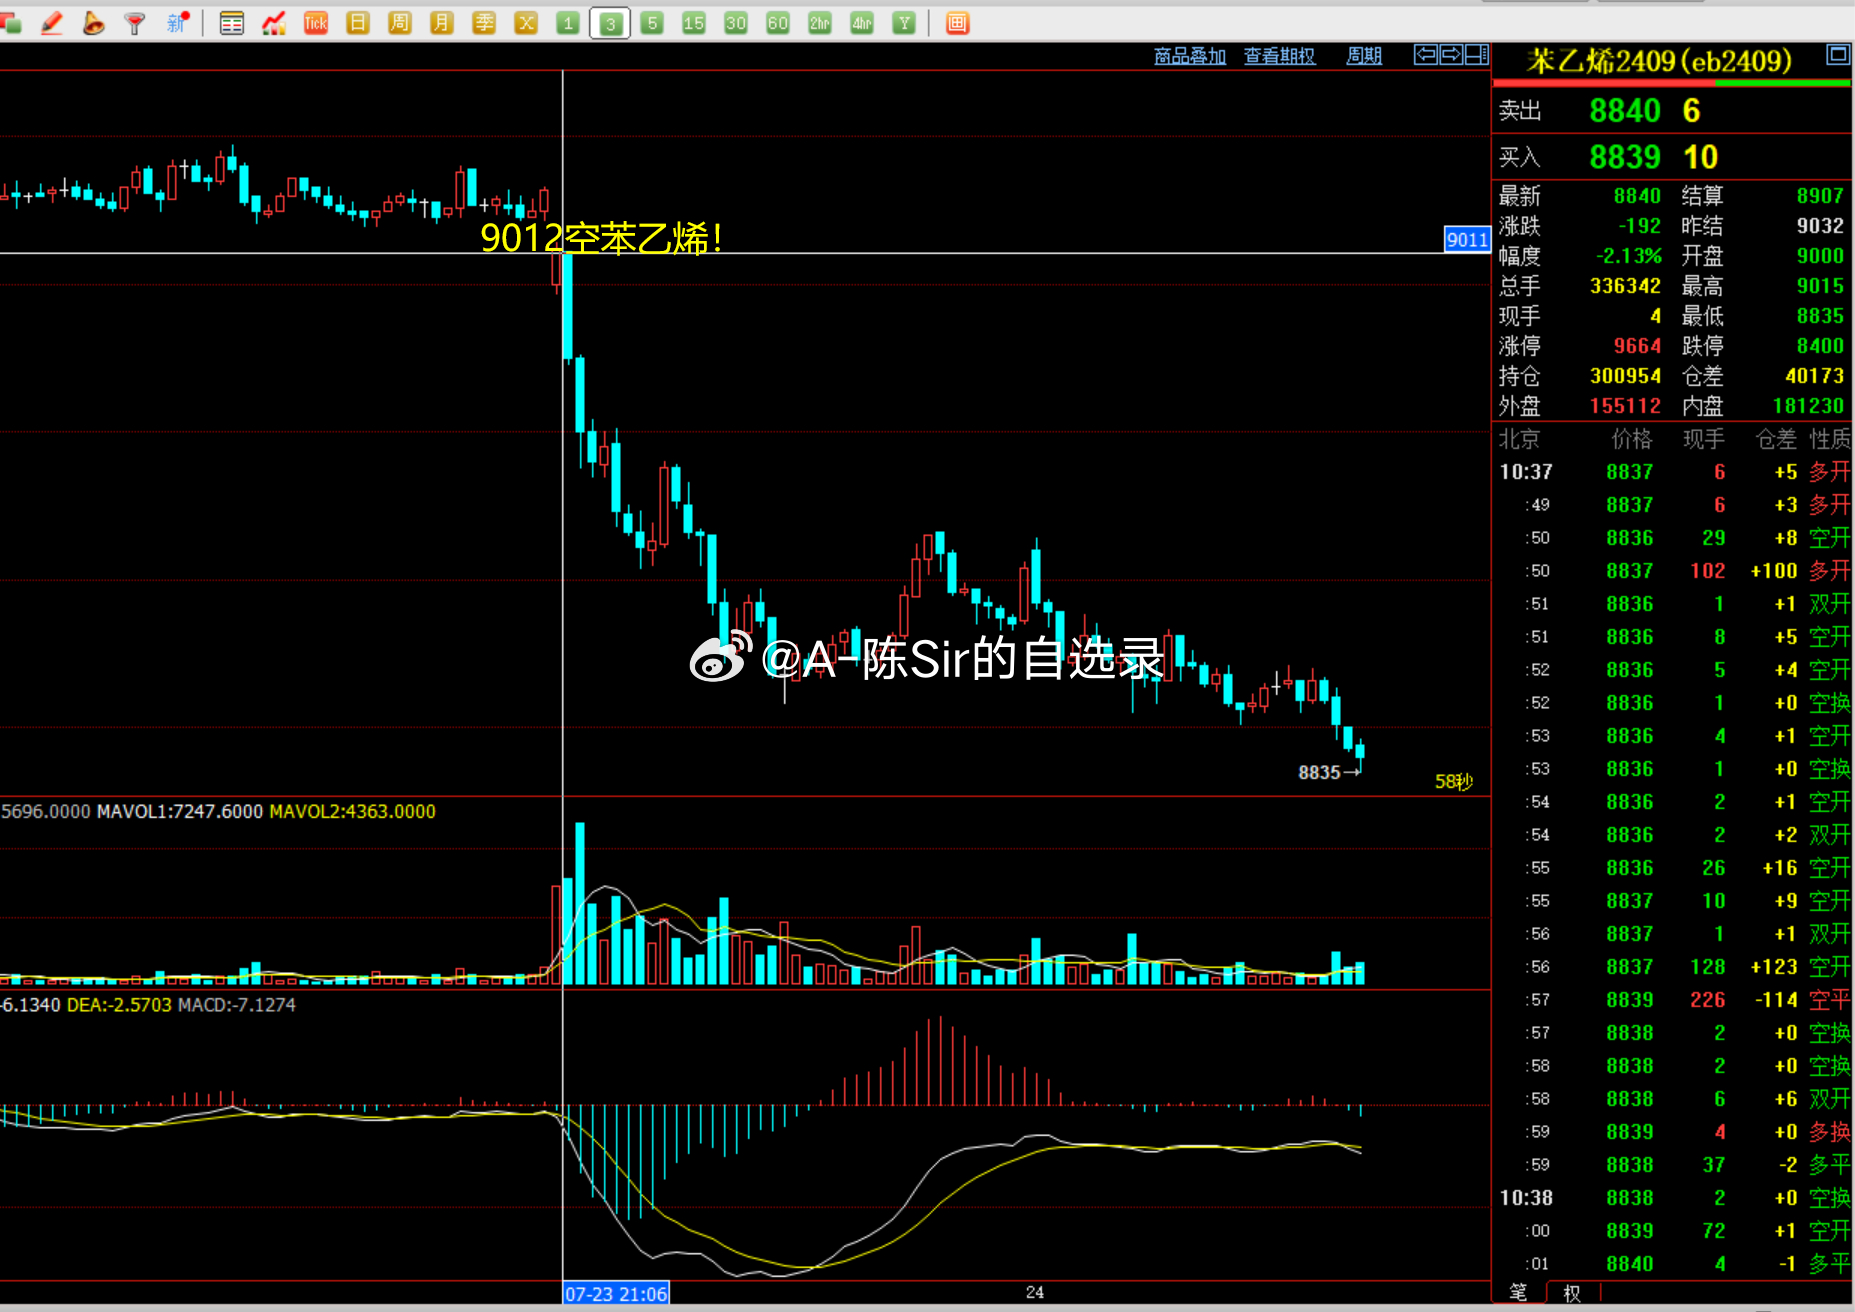Screen dimensions: 1855x1312
Task: Click the 买入 price 8839
Action: [1625, 157]
